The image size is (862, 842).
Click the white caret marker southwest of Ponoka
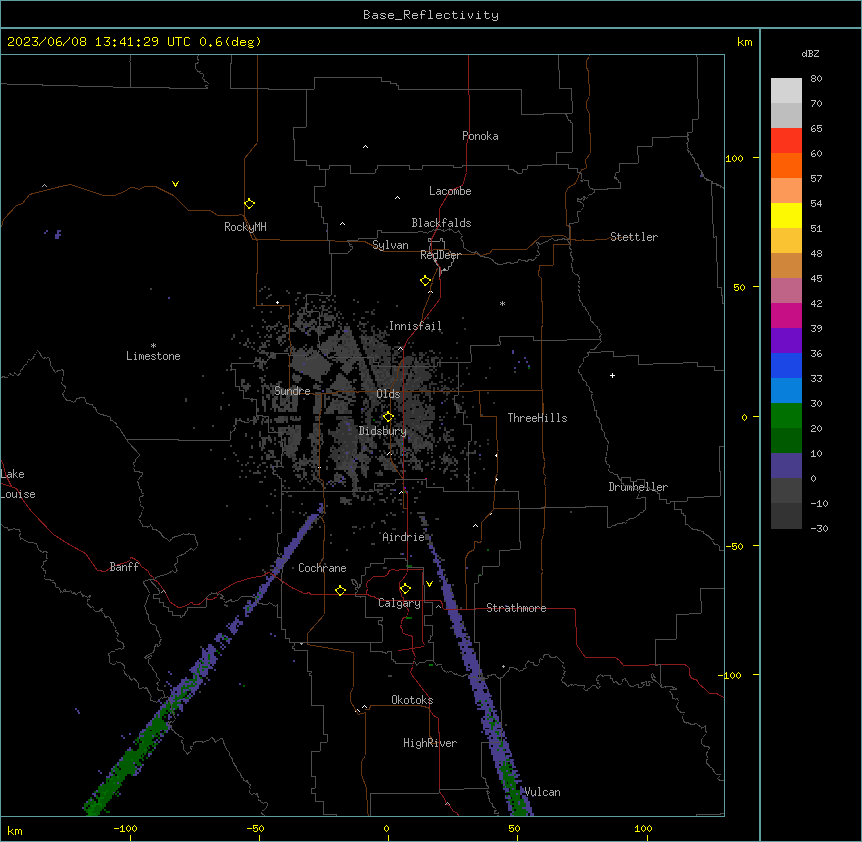(x=366, y=147)
